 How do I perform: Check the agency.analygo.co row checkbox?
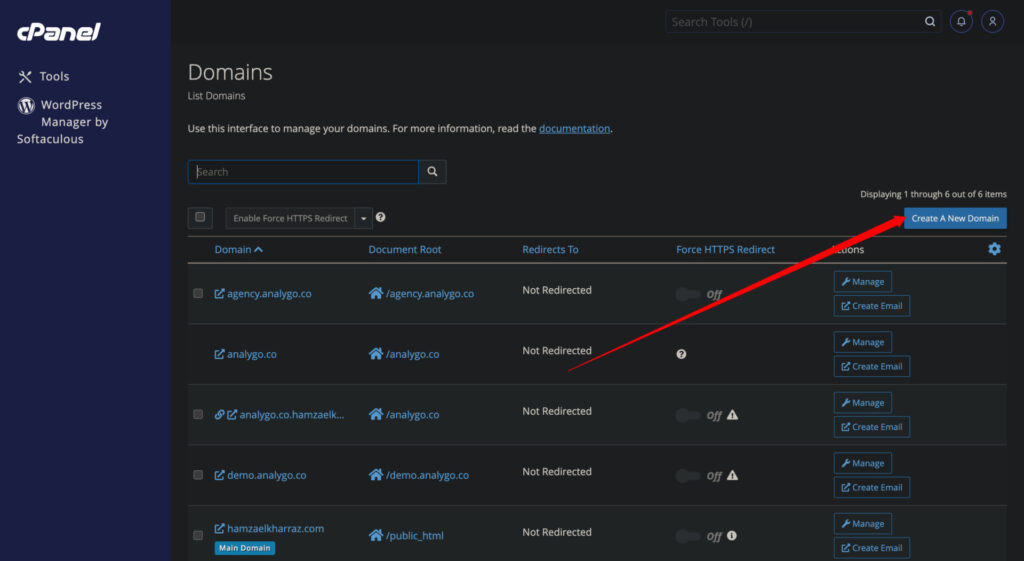198,294
